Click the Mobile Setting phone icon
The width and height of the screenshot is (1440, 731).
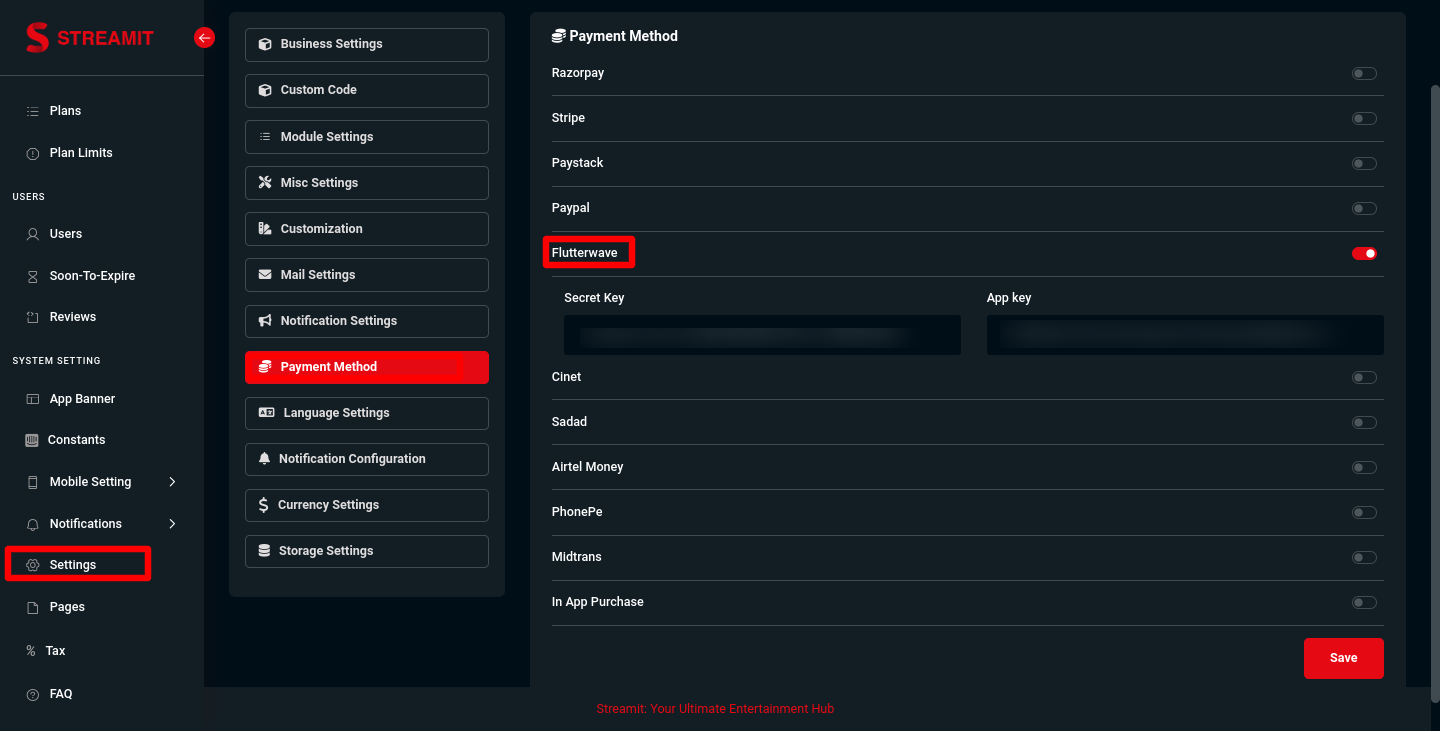click(32, 482)
